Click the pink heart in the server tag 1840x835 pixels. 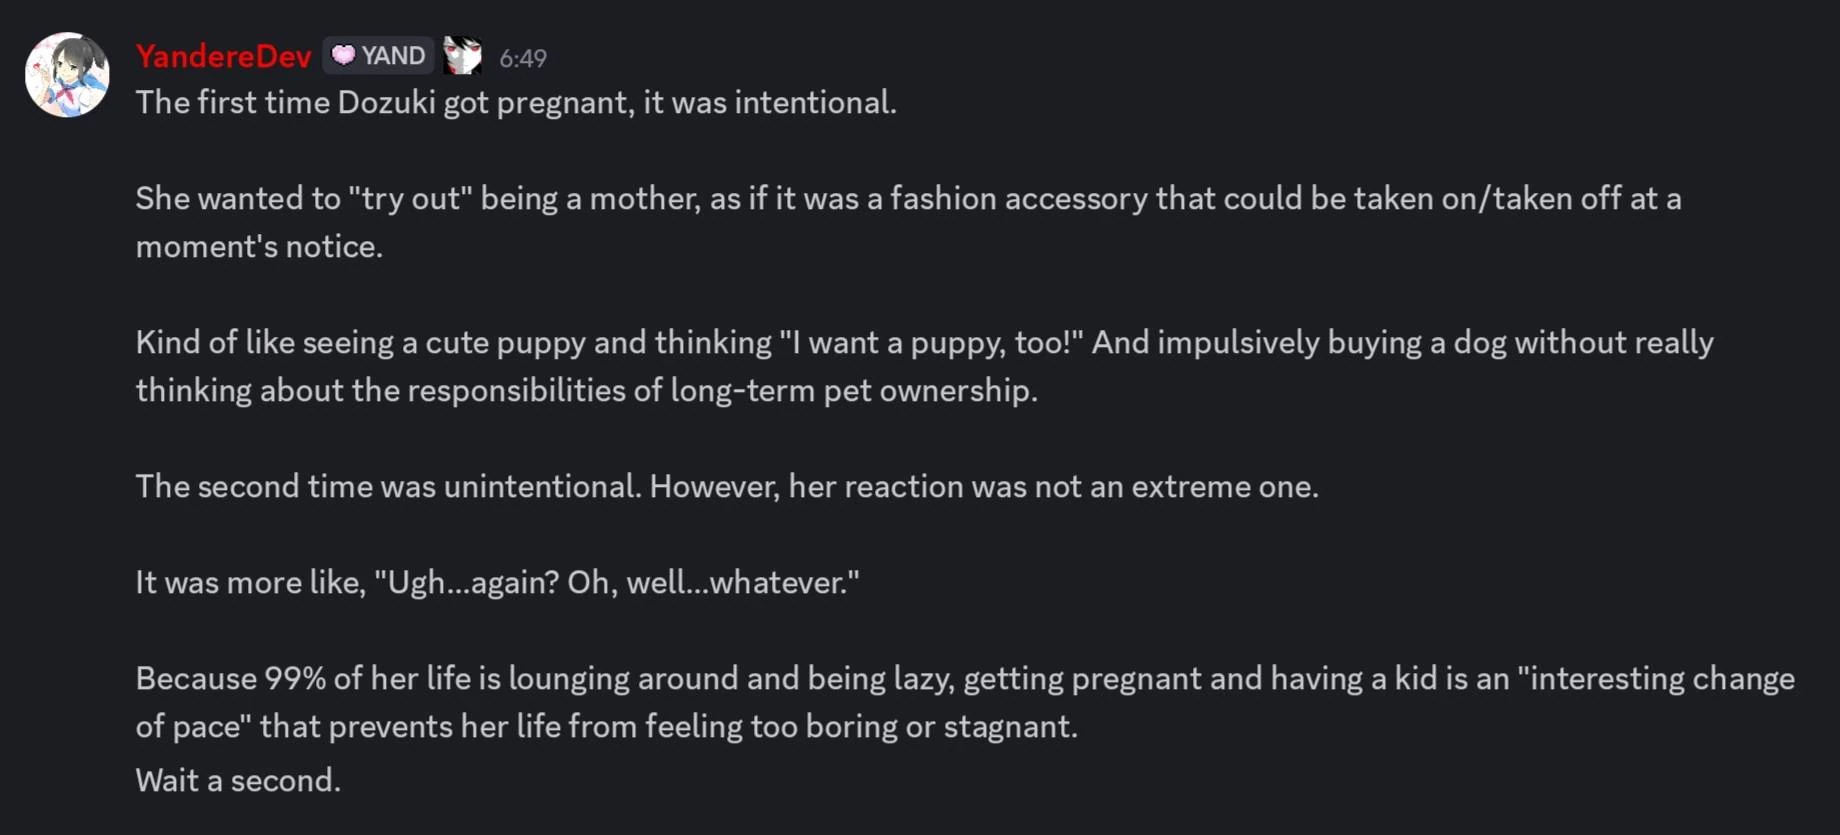click(343, 55)
